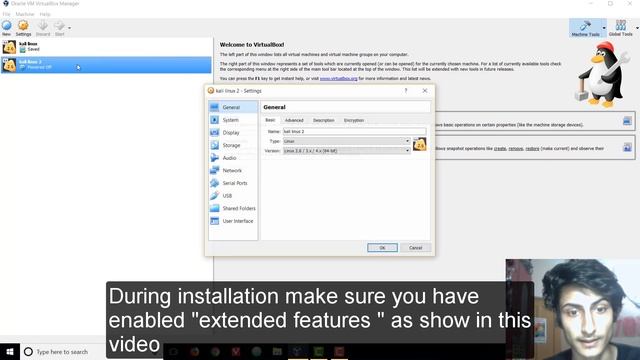The height and width of the screenshot is (360, 640).
Task: Open Network category in Settings sidebar
Action: [x=233, y=170]
